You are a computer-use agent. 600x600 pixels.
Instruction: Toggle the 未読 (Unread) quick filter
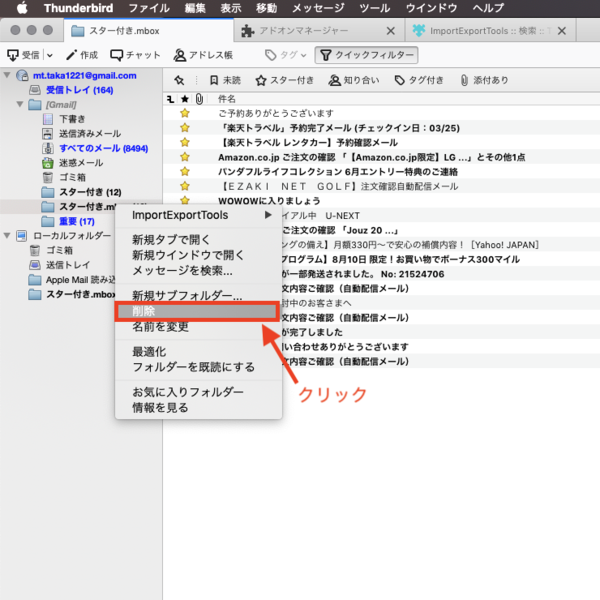[222, 81]
